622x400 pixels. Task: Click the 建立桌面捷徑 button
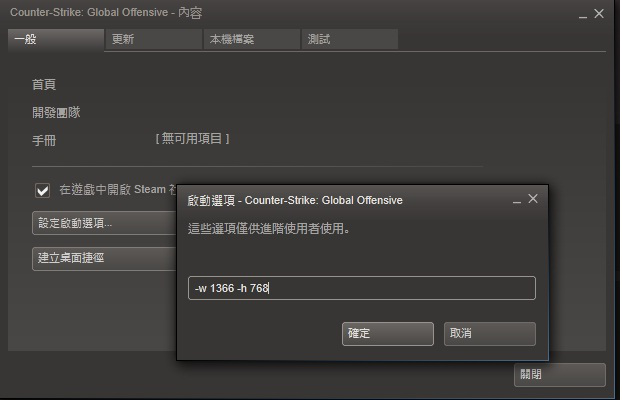coord(104,258)
